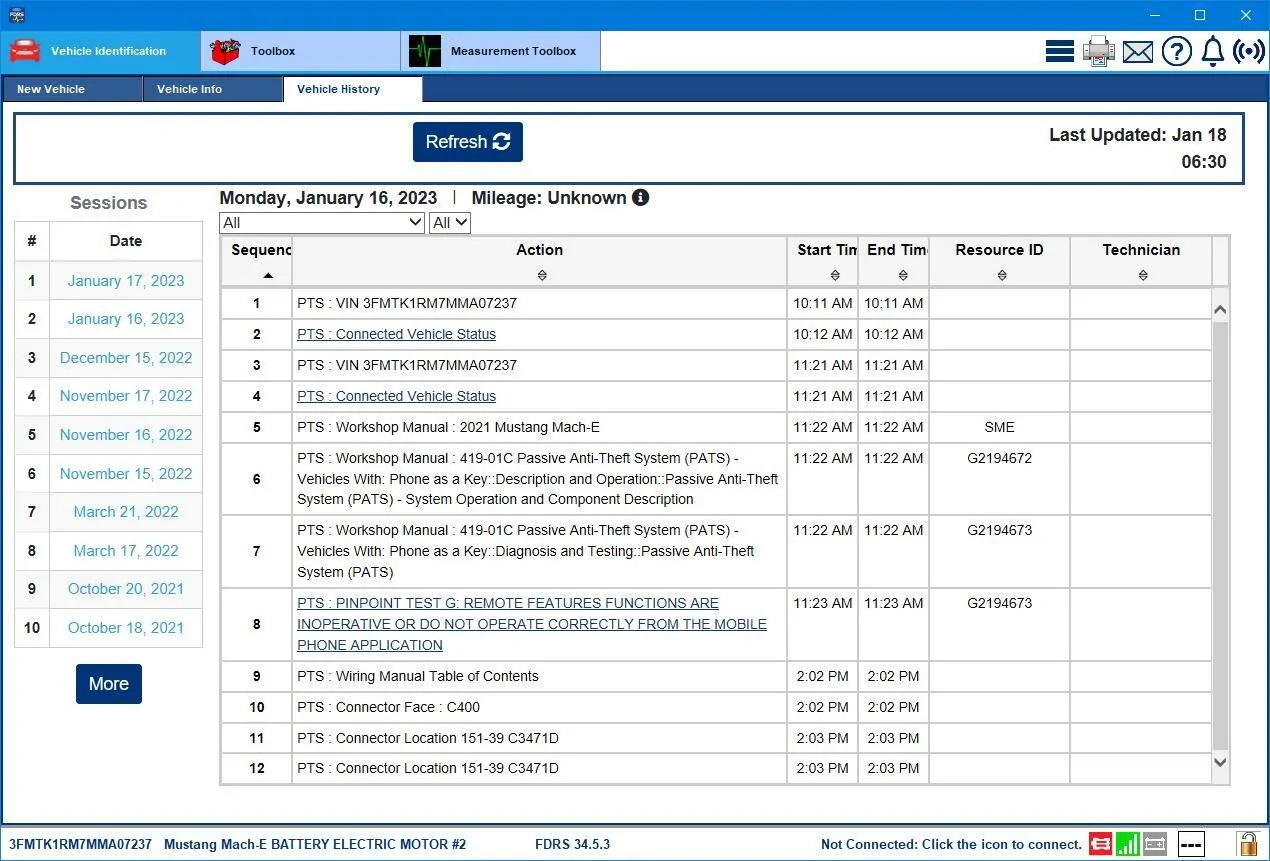Sort by Sequence column arrow
The height and width of the screenshot is (861, 1270).
pyautogui.click(x=268, y=275)
